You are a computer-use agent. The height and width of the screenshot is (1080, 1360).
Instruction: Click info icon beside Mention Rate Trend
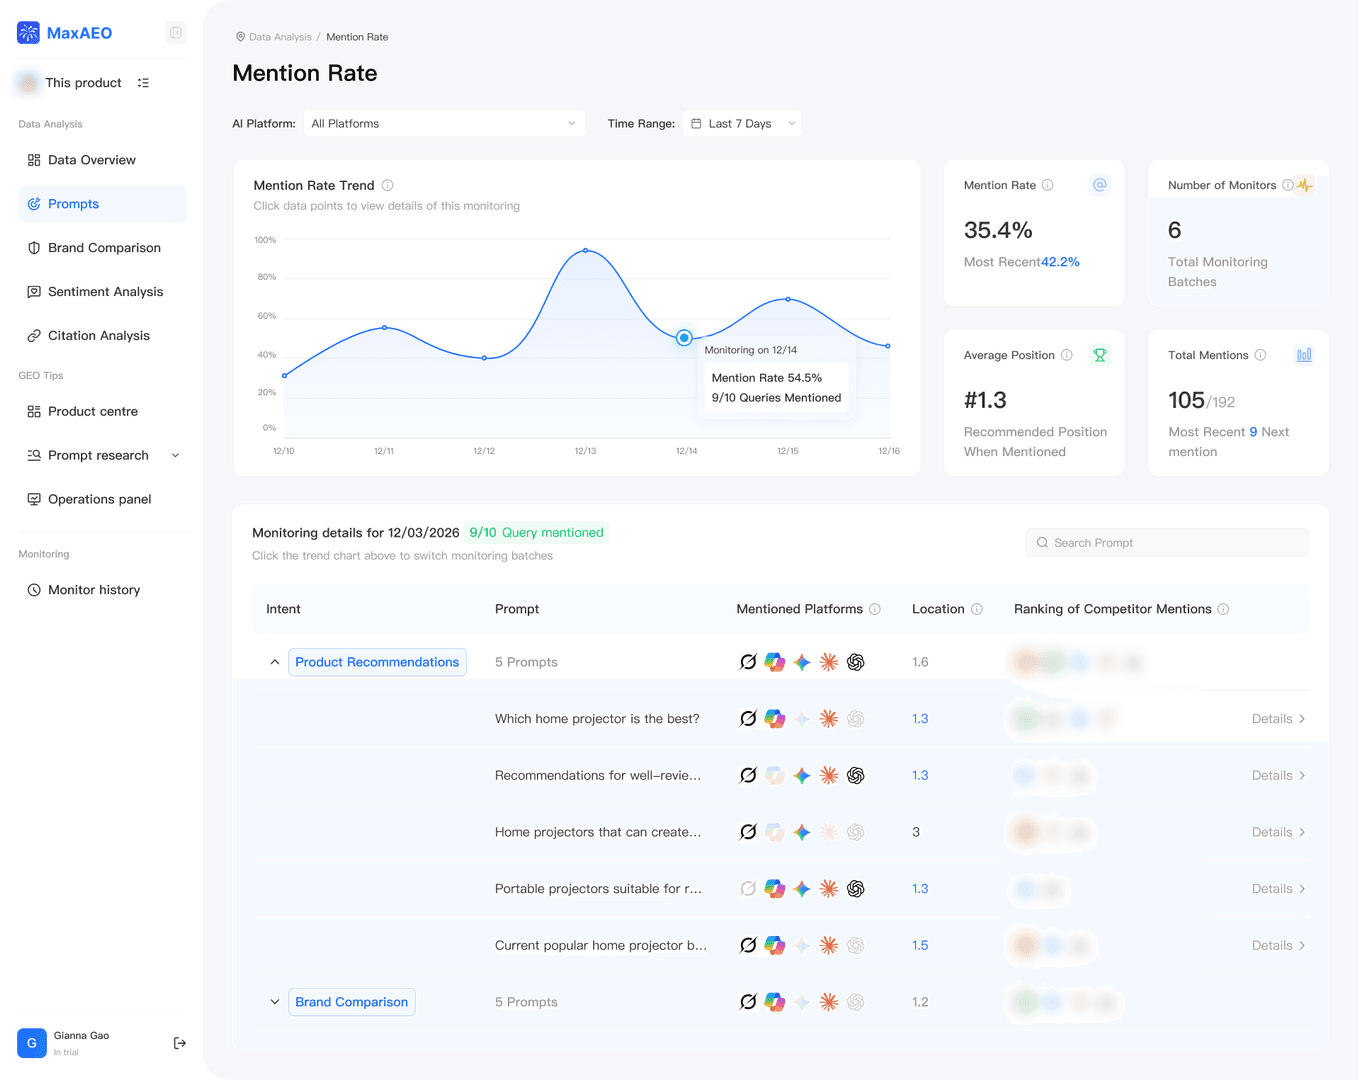click(x=388, y=185)
